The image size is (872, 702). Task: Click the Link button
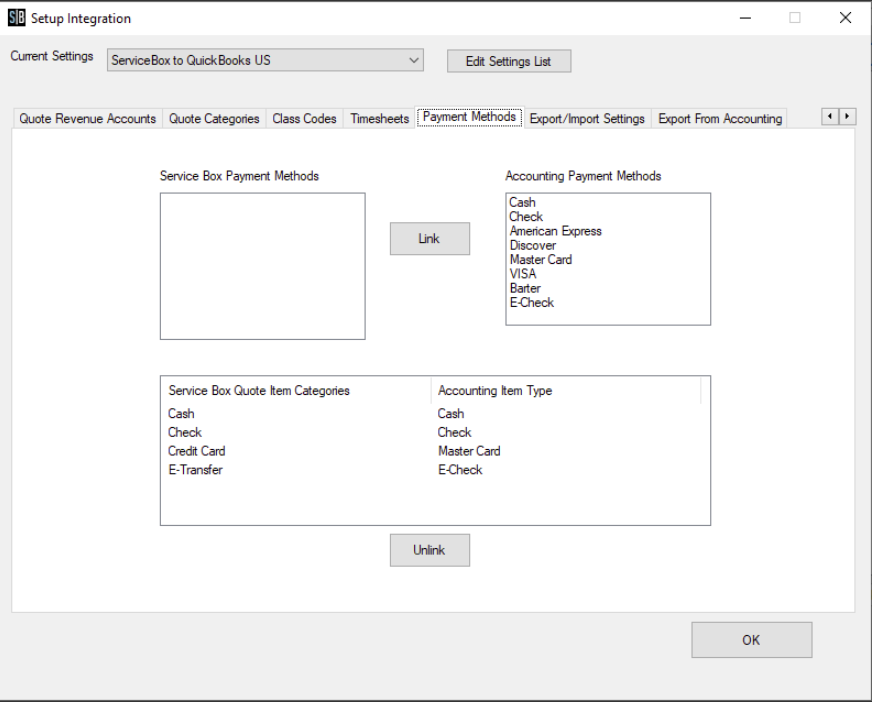click(429, 239)
